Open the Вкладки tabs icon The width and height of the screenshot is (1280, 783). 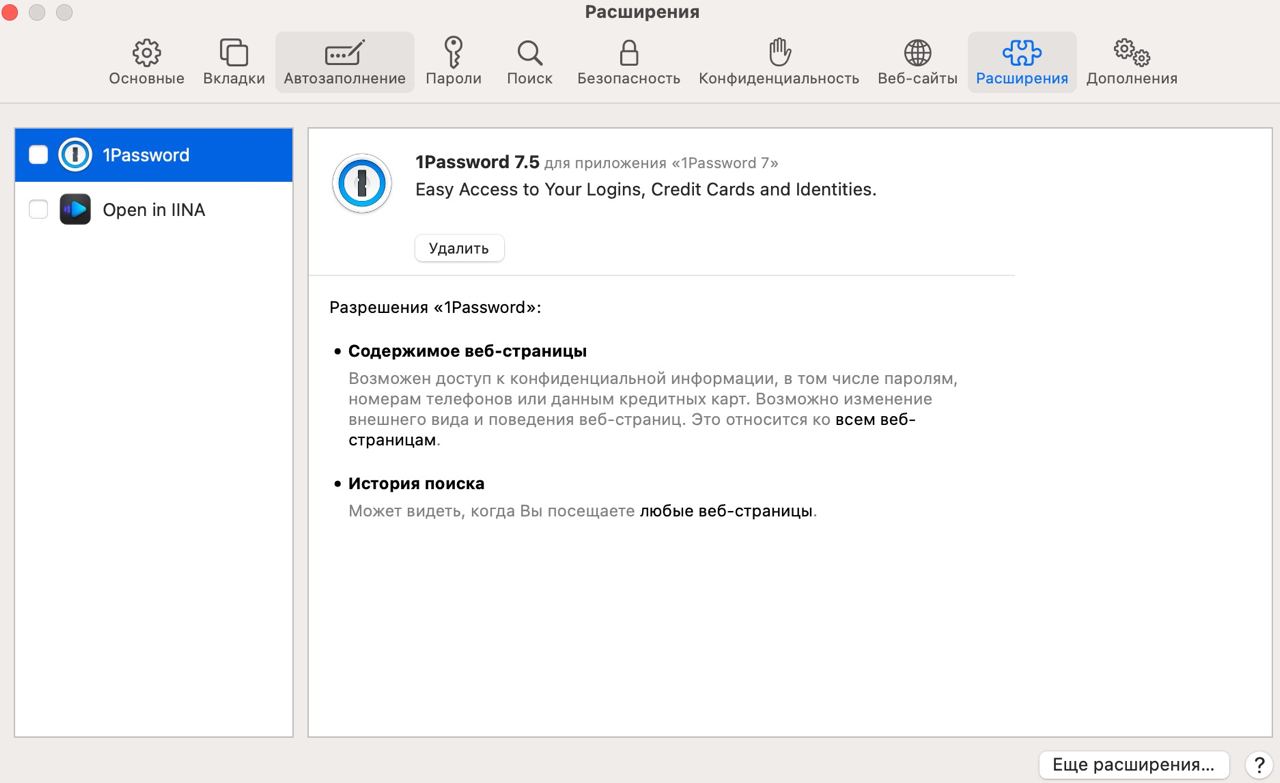coord(233,52)
